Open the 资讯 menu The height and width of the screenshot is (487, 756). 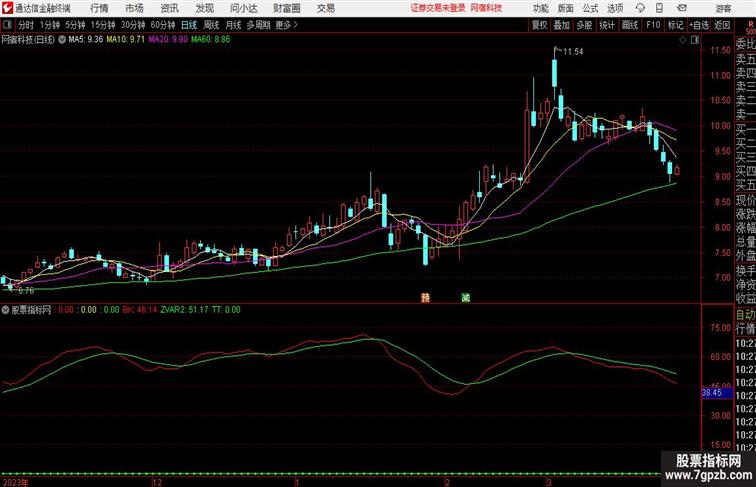(x=169, y=8)
